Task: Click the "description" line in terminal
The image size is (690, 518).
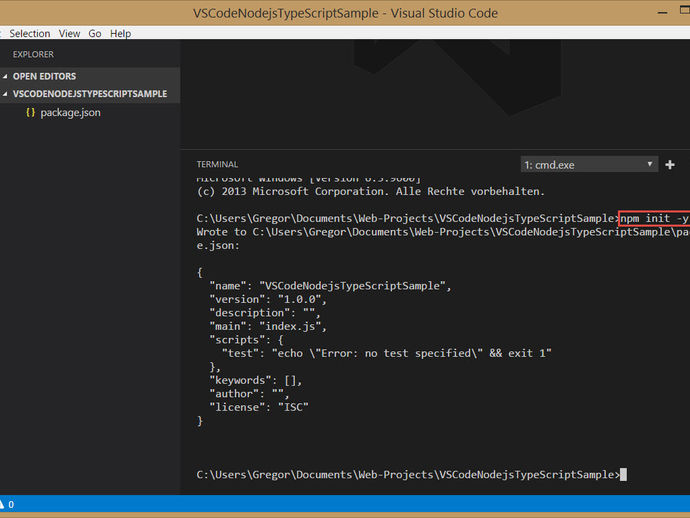Action: [x=264, y=313]
